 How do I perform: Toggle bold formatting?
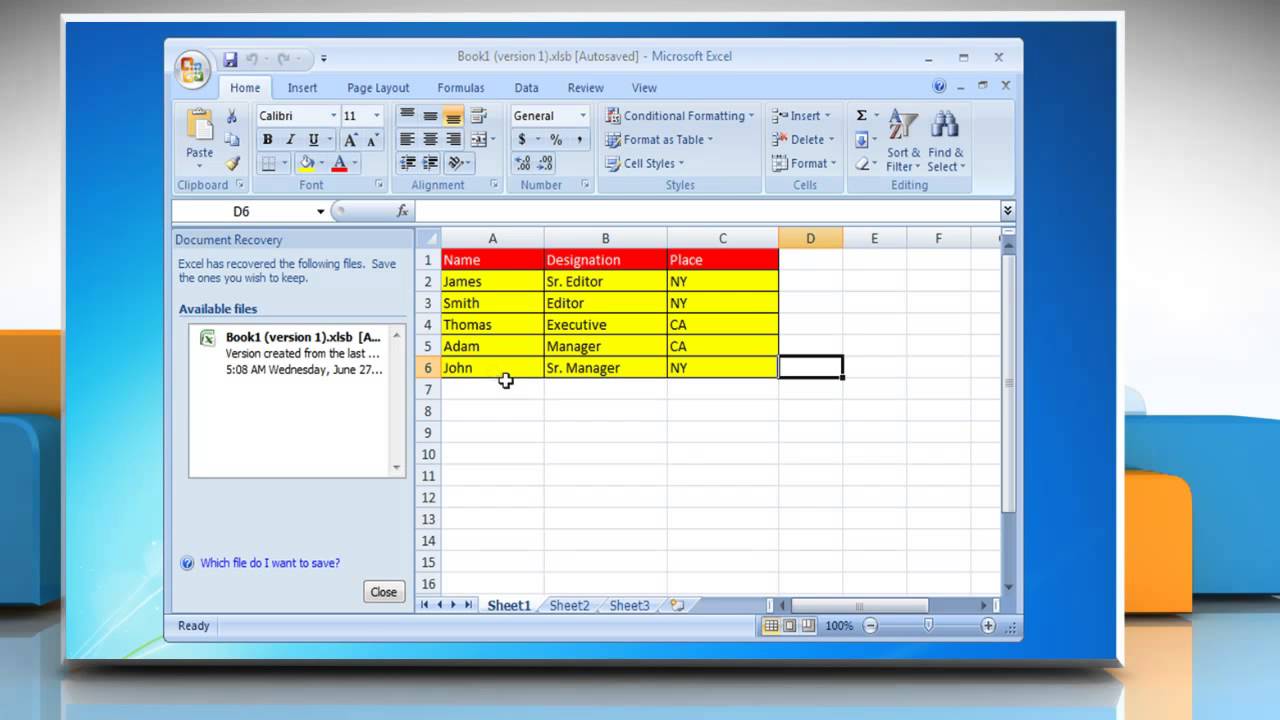point(268,140)
